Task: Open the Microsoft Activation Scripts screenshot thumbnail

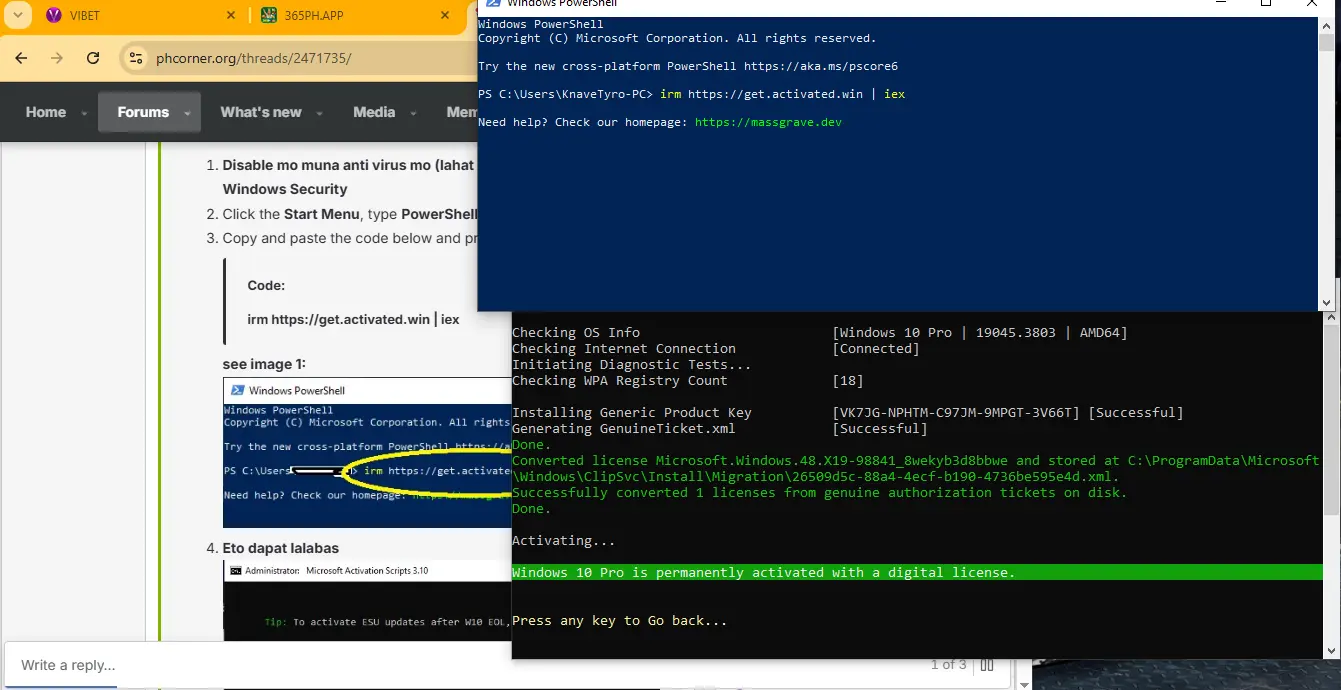Action: tap(367, 600)
